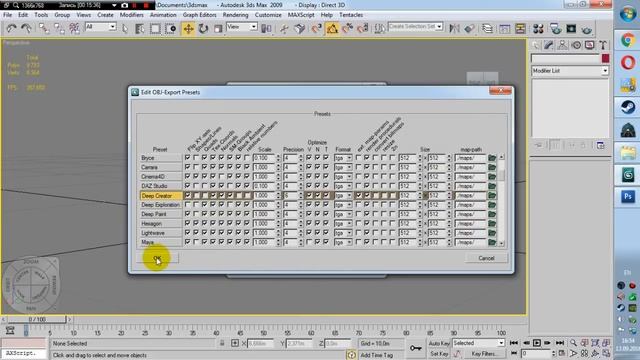This screenshot has width=640, height=360.
Task: Open the Curve Editor icon
Action: (x=504, y=28)
